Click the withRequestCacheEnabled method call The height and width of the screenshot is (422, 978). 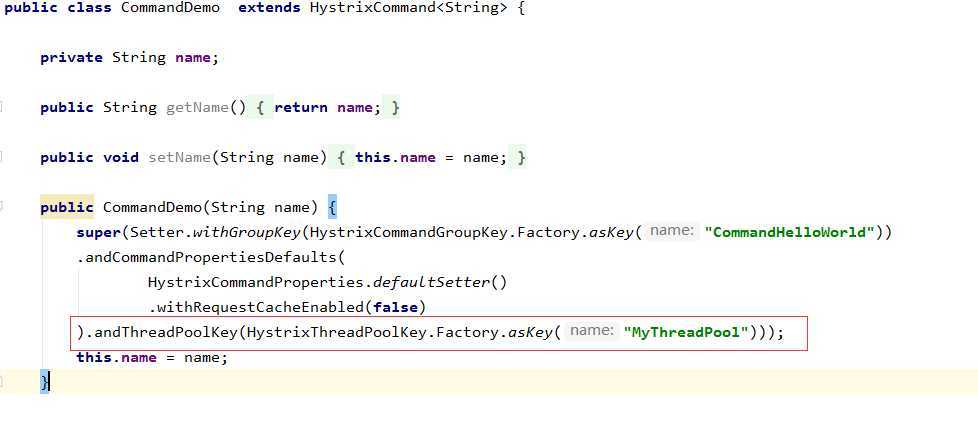coord(260,307)
